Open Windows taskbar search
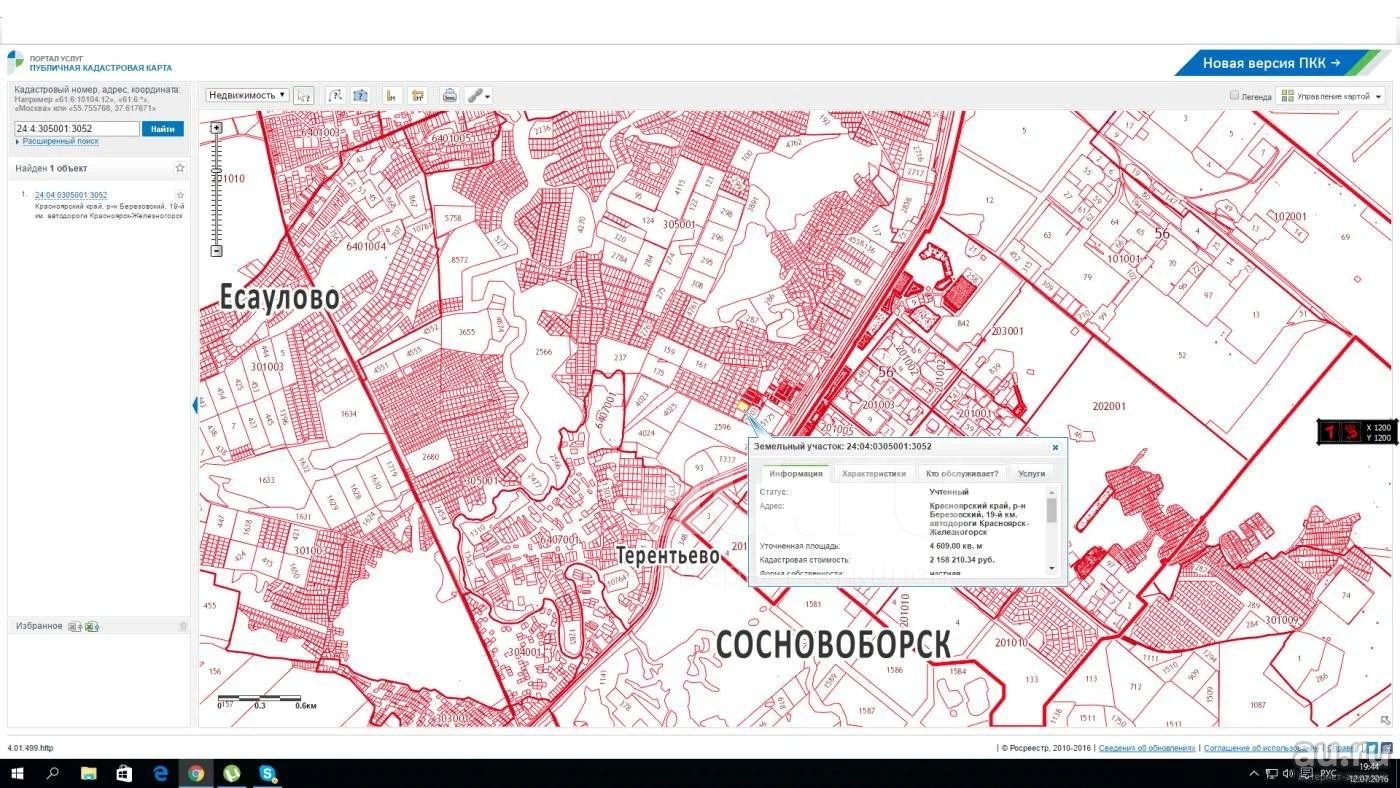 (x=53, y=773)
